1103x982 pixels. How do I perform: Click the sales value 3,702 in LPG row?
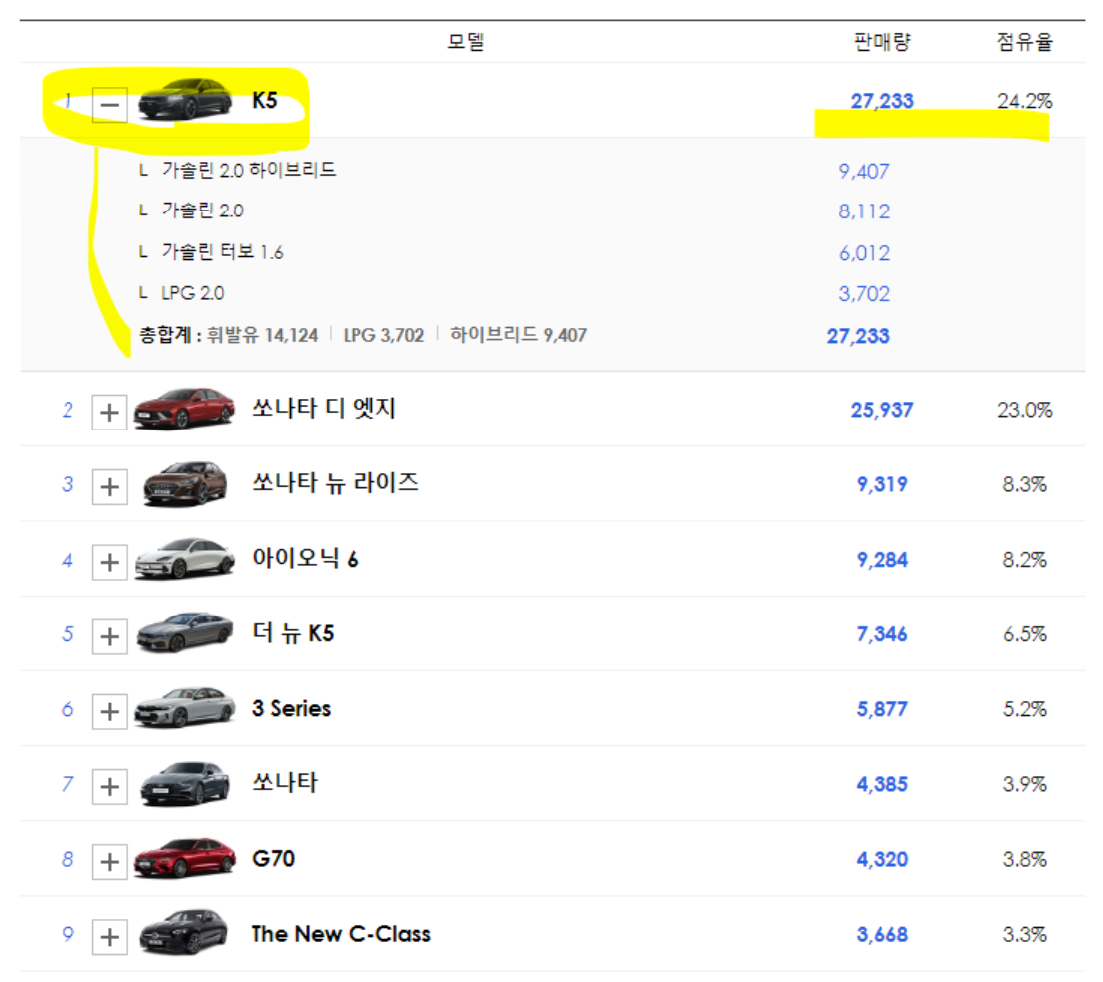[x=864, y=294]
